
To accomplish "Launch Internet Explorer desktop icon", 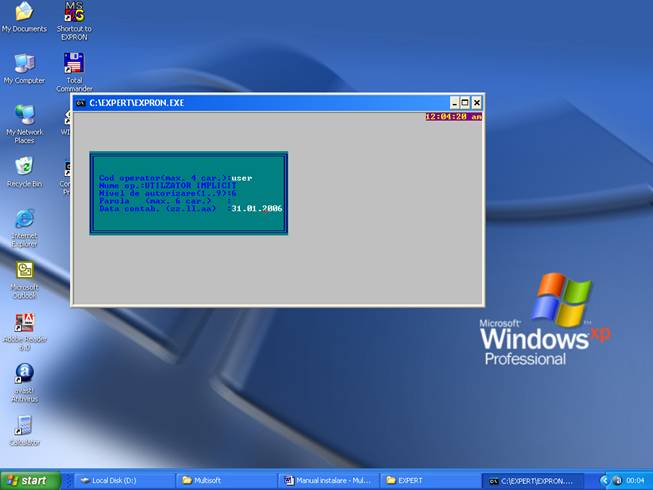I will (24, 228).
